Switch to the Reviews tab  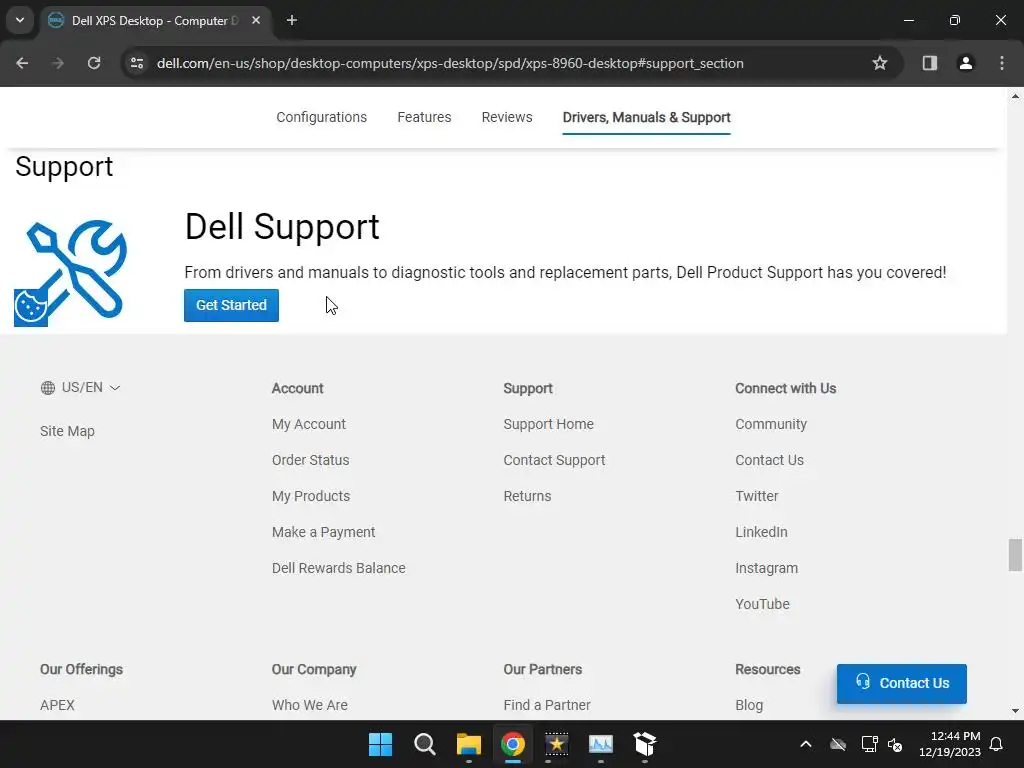click(x=507, y=118)
